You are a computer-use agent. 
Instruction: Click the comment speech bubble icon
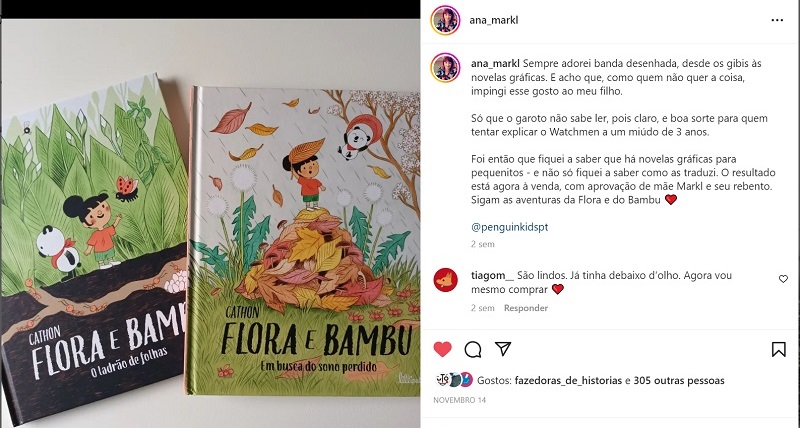pyautogui.click(x=473, y=349)
